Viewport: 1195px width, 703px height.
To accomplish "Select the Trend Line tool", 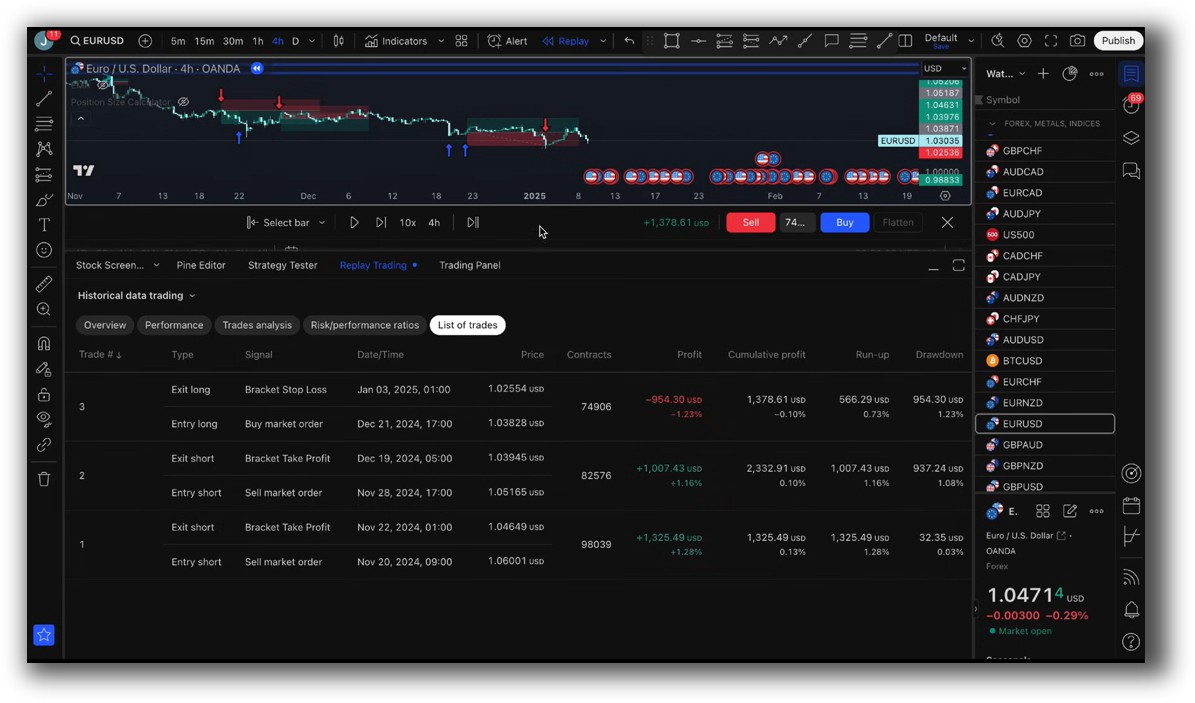I will [44, 98].
